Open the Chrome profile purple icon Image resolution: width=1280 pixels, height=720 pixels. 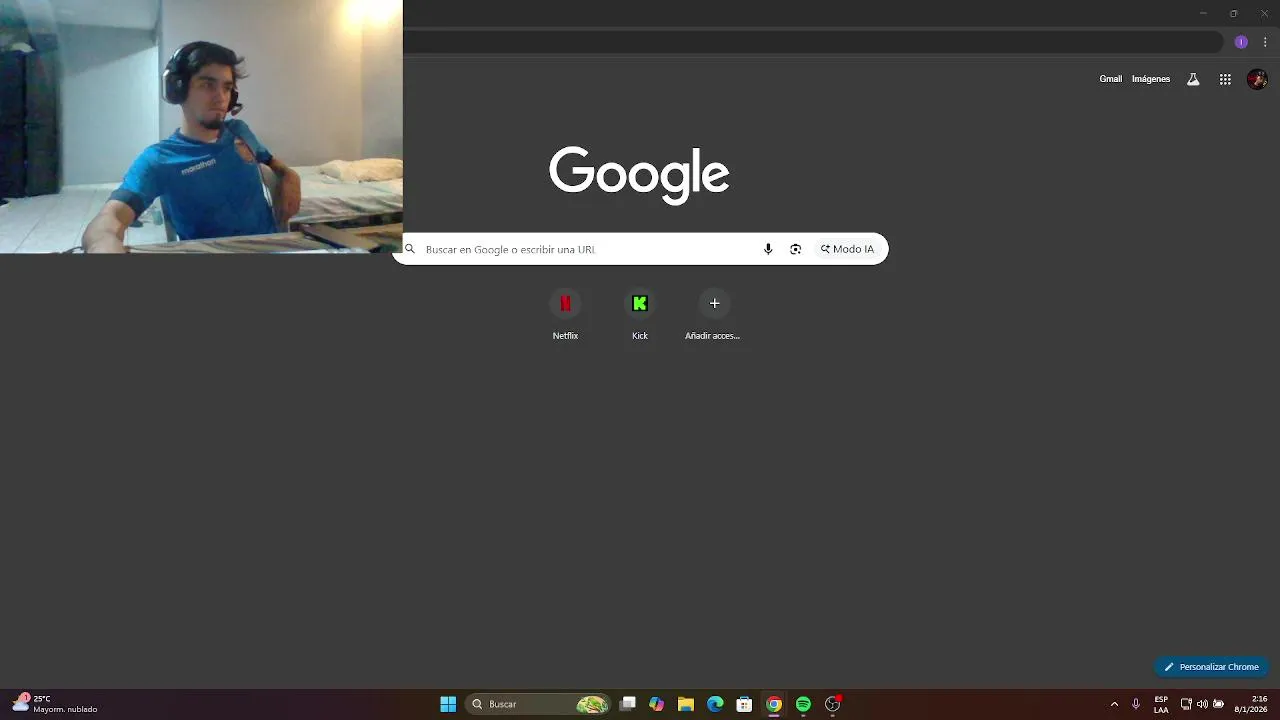coord(1241,42)
